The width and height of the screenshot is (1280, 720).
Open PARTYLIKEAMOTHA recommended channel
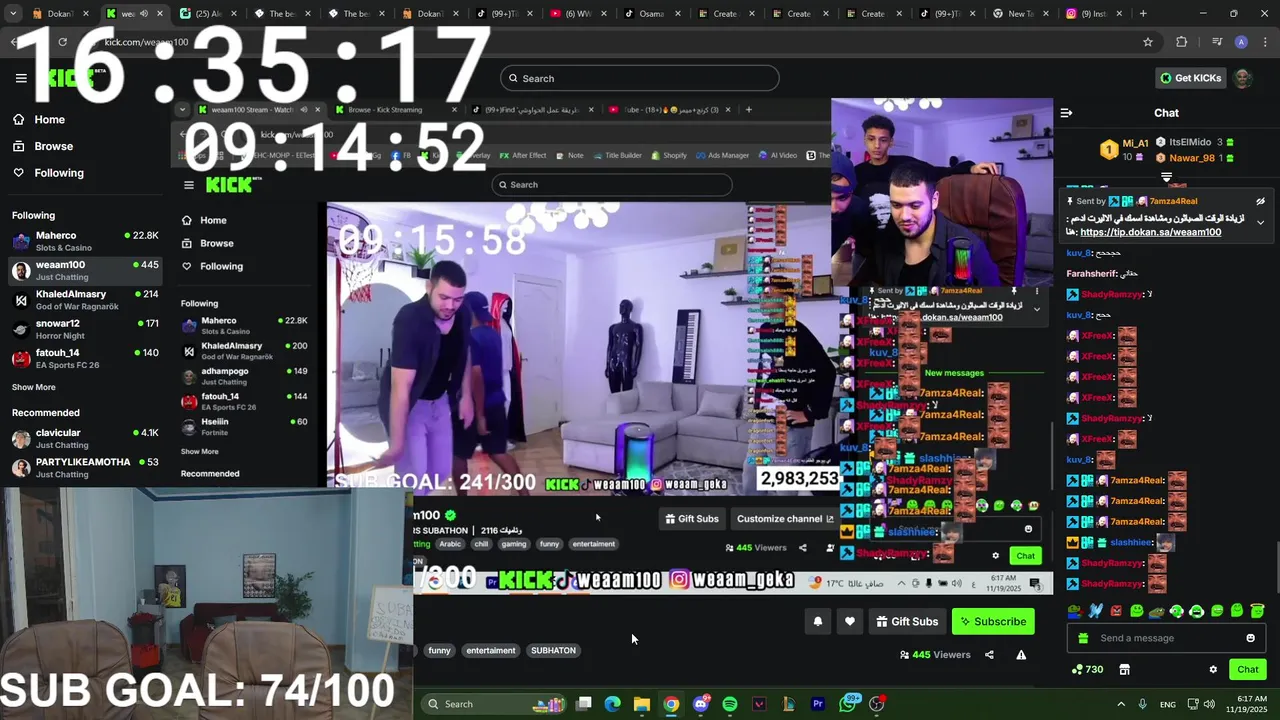(85, 467)
